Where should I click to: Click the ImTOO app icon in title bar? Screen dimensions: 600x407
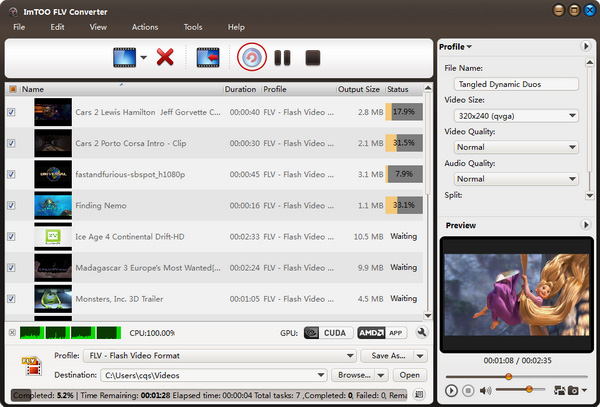click(14, 12)
